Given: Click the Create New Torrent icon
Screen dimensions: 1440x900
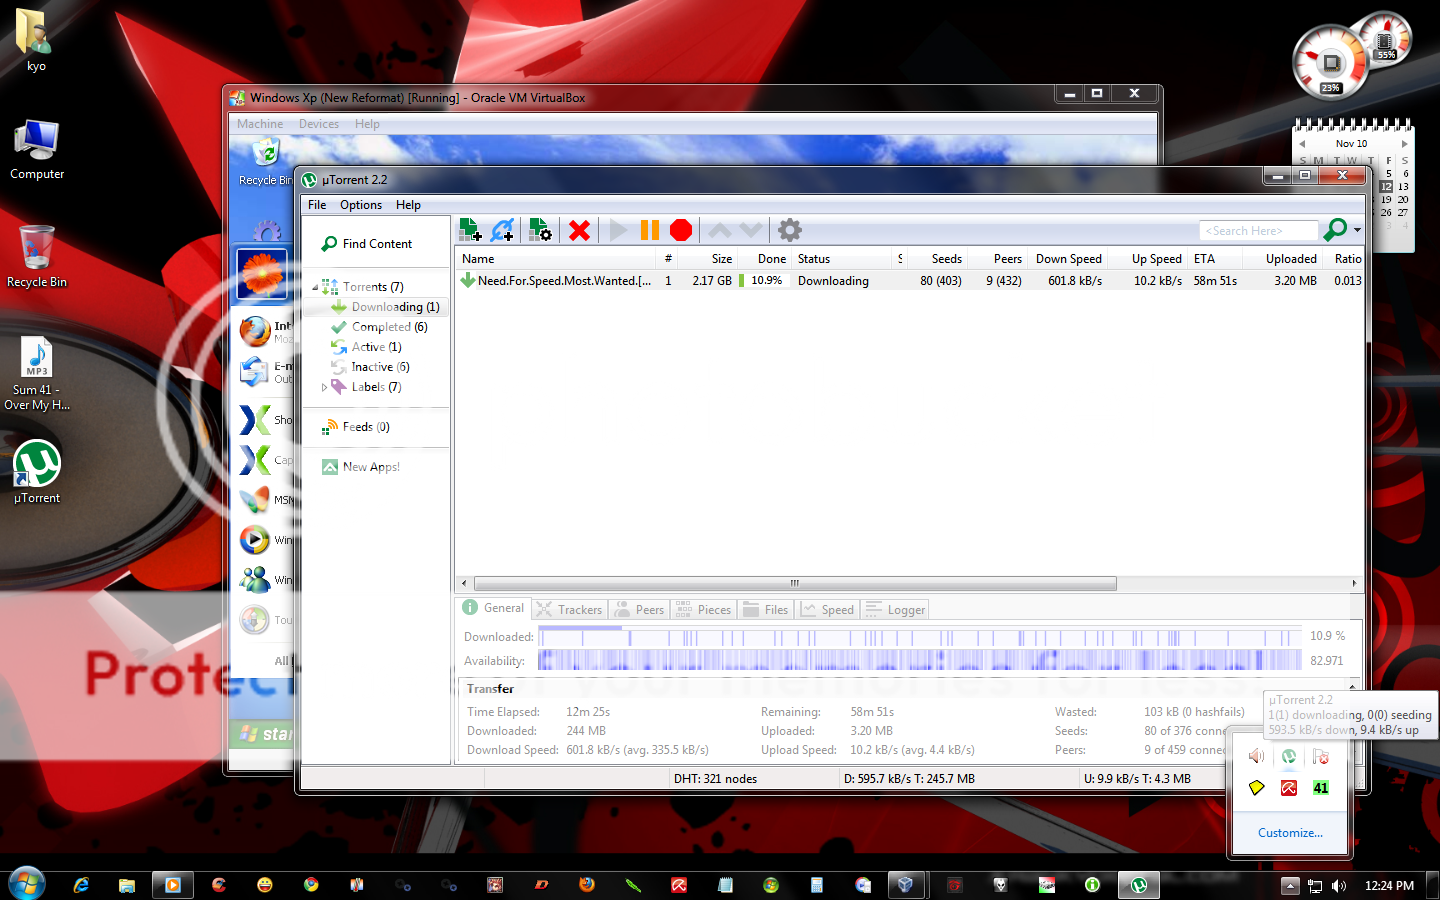Looking at the screenshot, I should 540,230.
